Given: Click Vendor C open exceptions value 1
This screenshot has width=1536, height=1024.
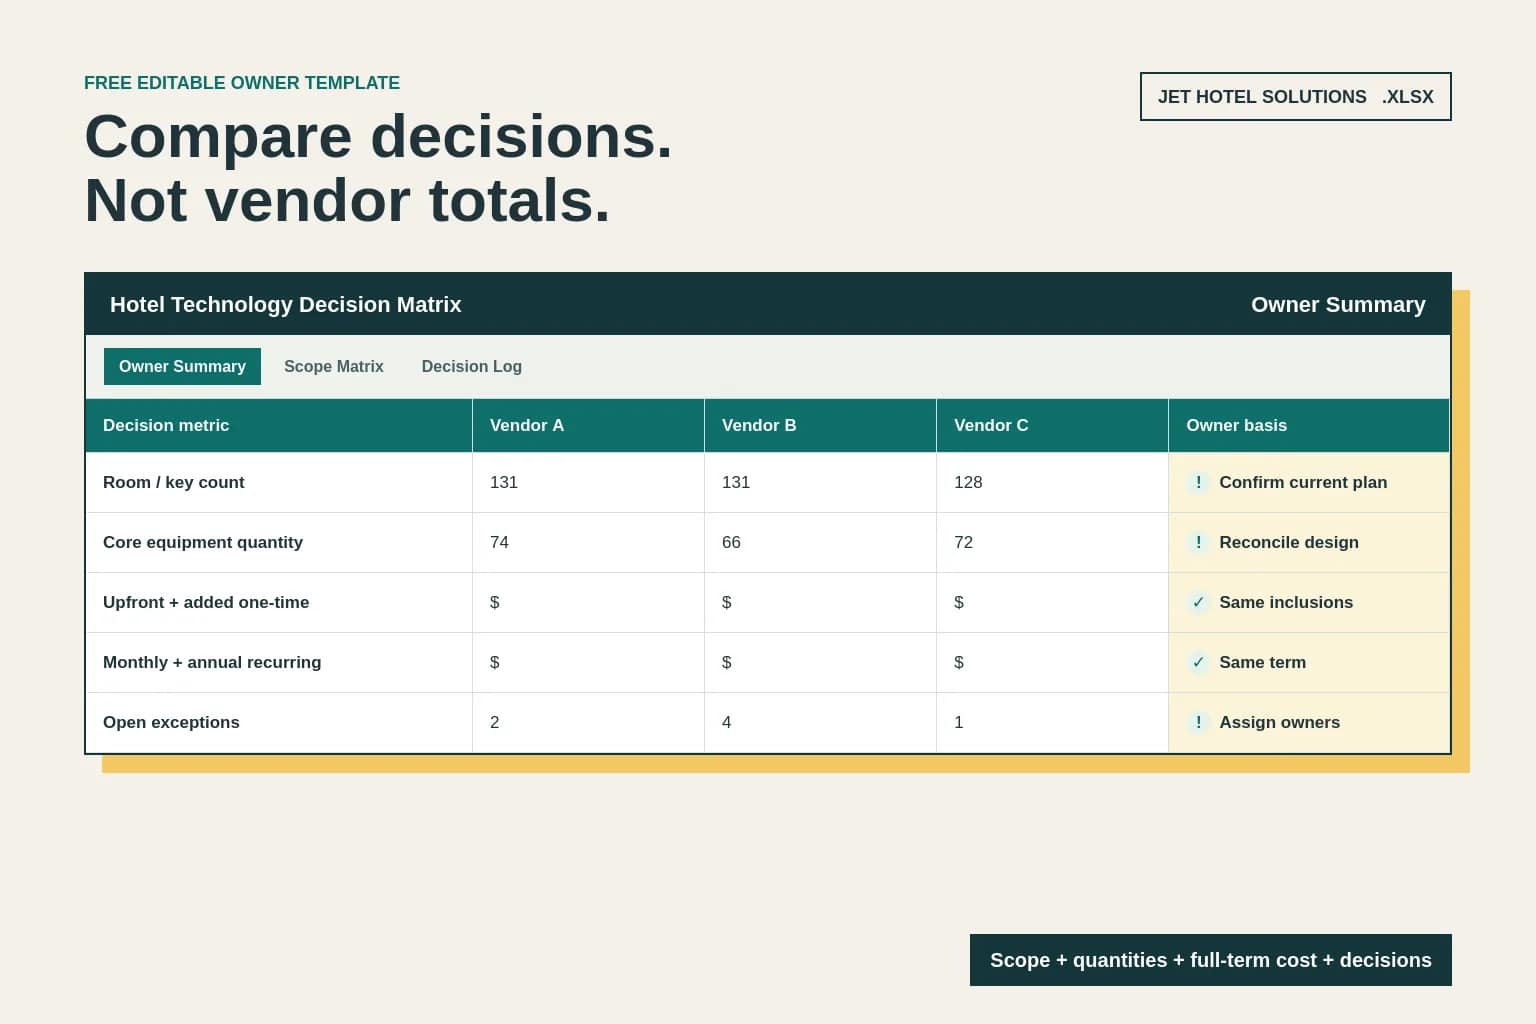Looking at the screenshot, I should click(x=958, y=722).
